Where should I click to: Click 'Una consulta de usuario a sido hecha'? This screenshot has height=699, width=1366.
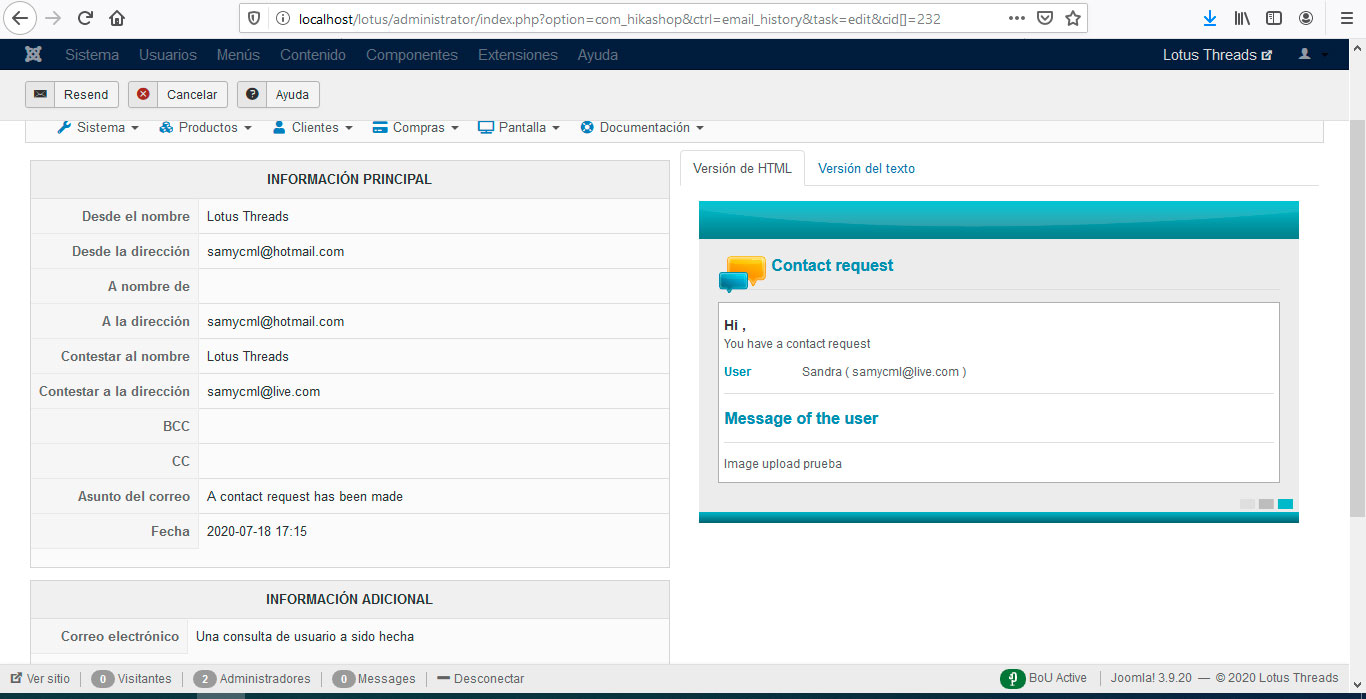tap(305, 636)
